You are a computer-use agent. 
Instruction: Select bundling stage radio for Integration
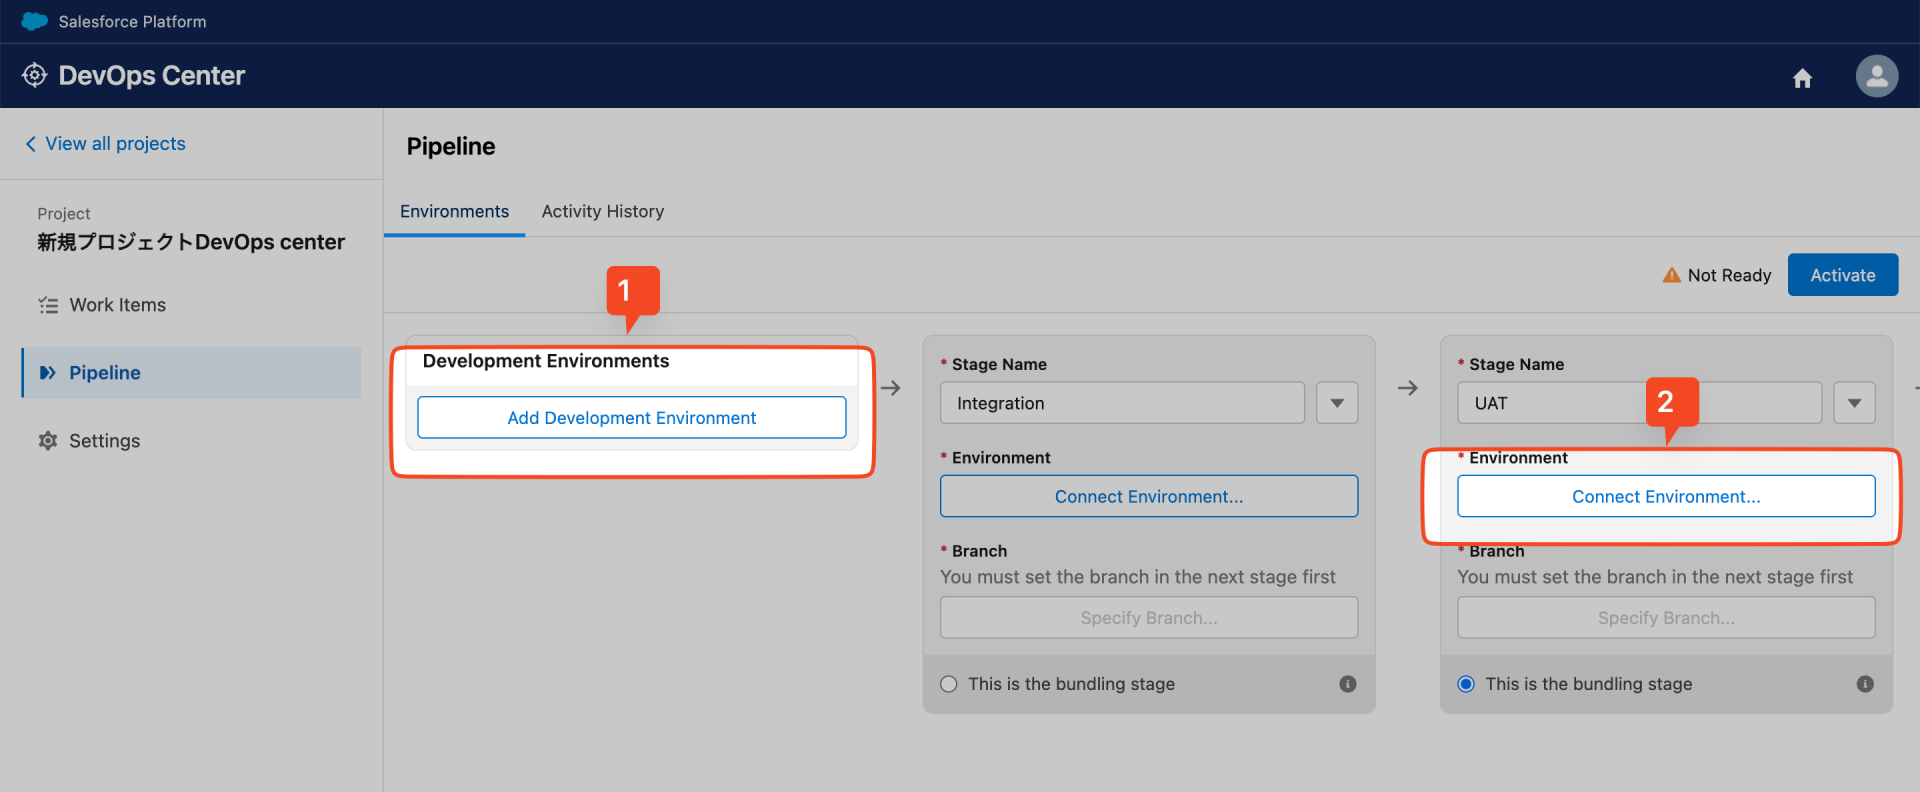pos(949,684)
